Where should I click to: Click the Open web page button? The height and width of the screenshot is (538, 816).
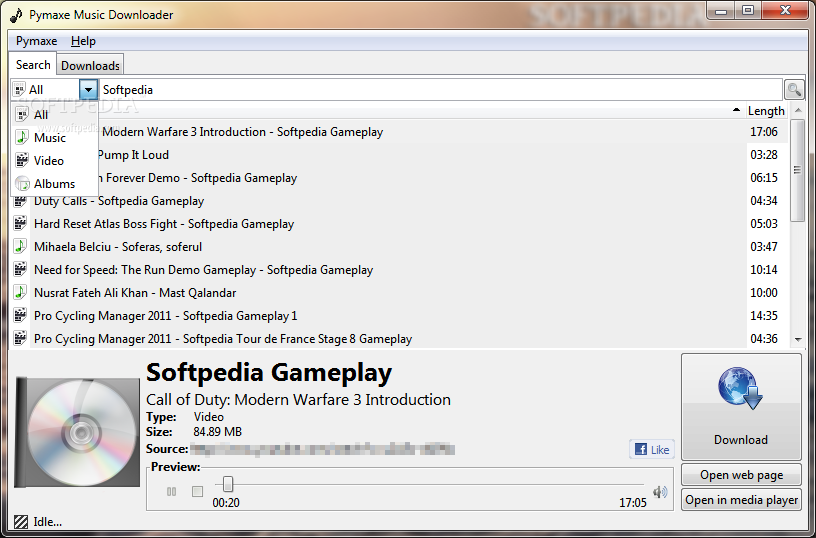(x=741, y=475)
